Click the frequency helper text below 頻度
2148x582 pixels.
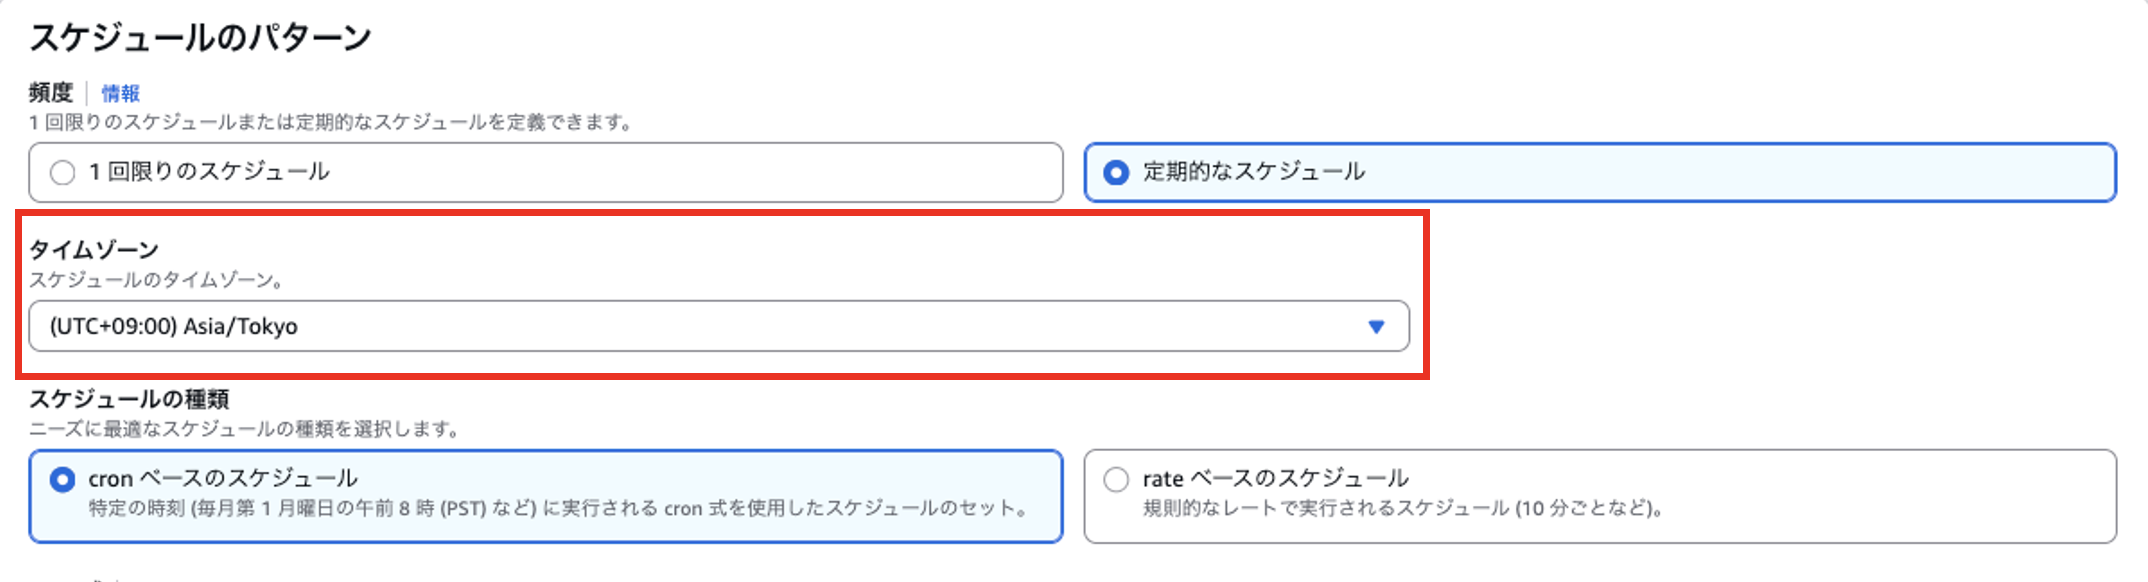coord(330,123)
